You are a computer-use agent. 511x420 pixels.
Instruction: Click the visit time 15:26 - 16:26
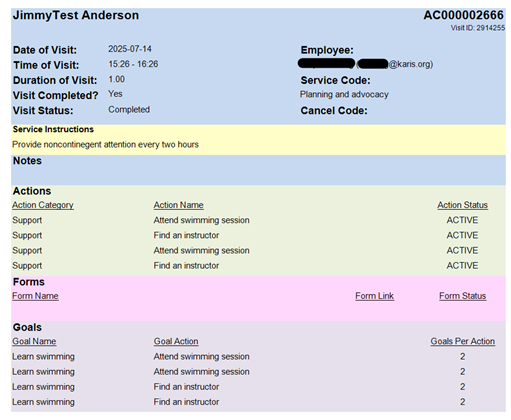(x=133, y=64)
